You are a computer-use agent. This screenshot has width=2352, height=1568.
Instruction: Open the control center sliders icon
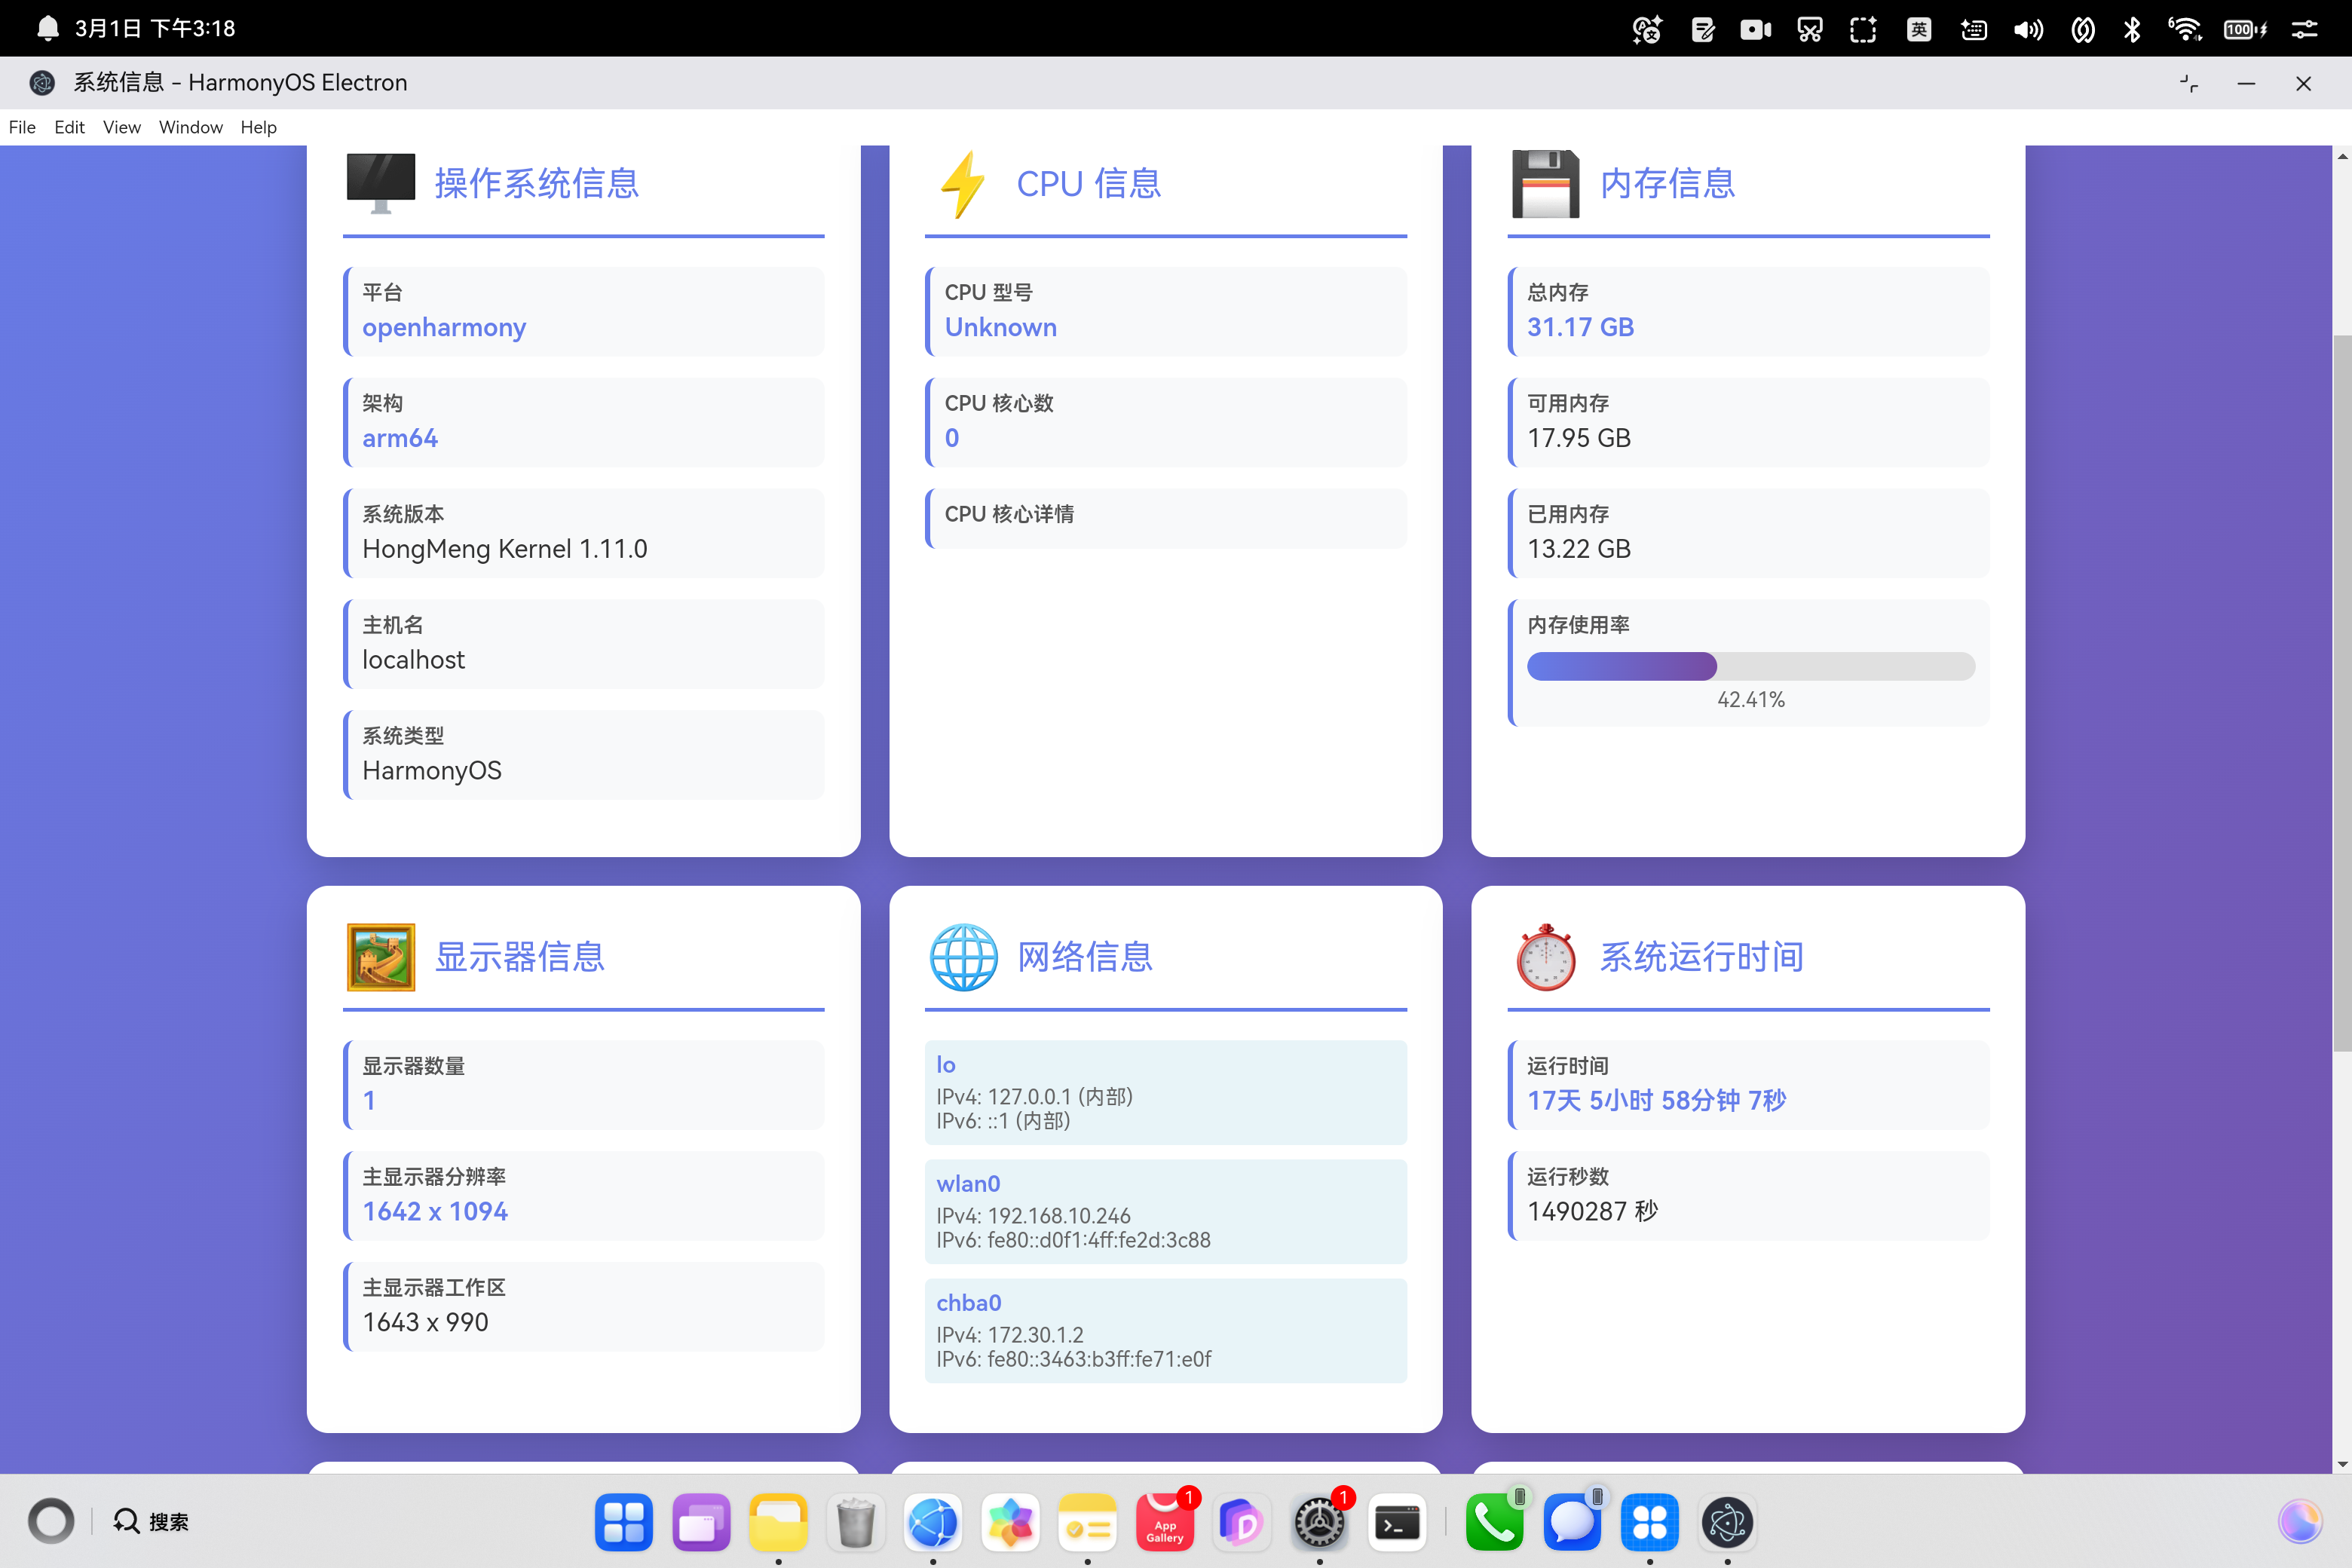point(2304,29)
